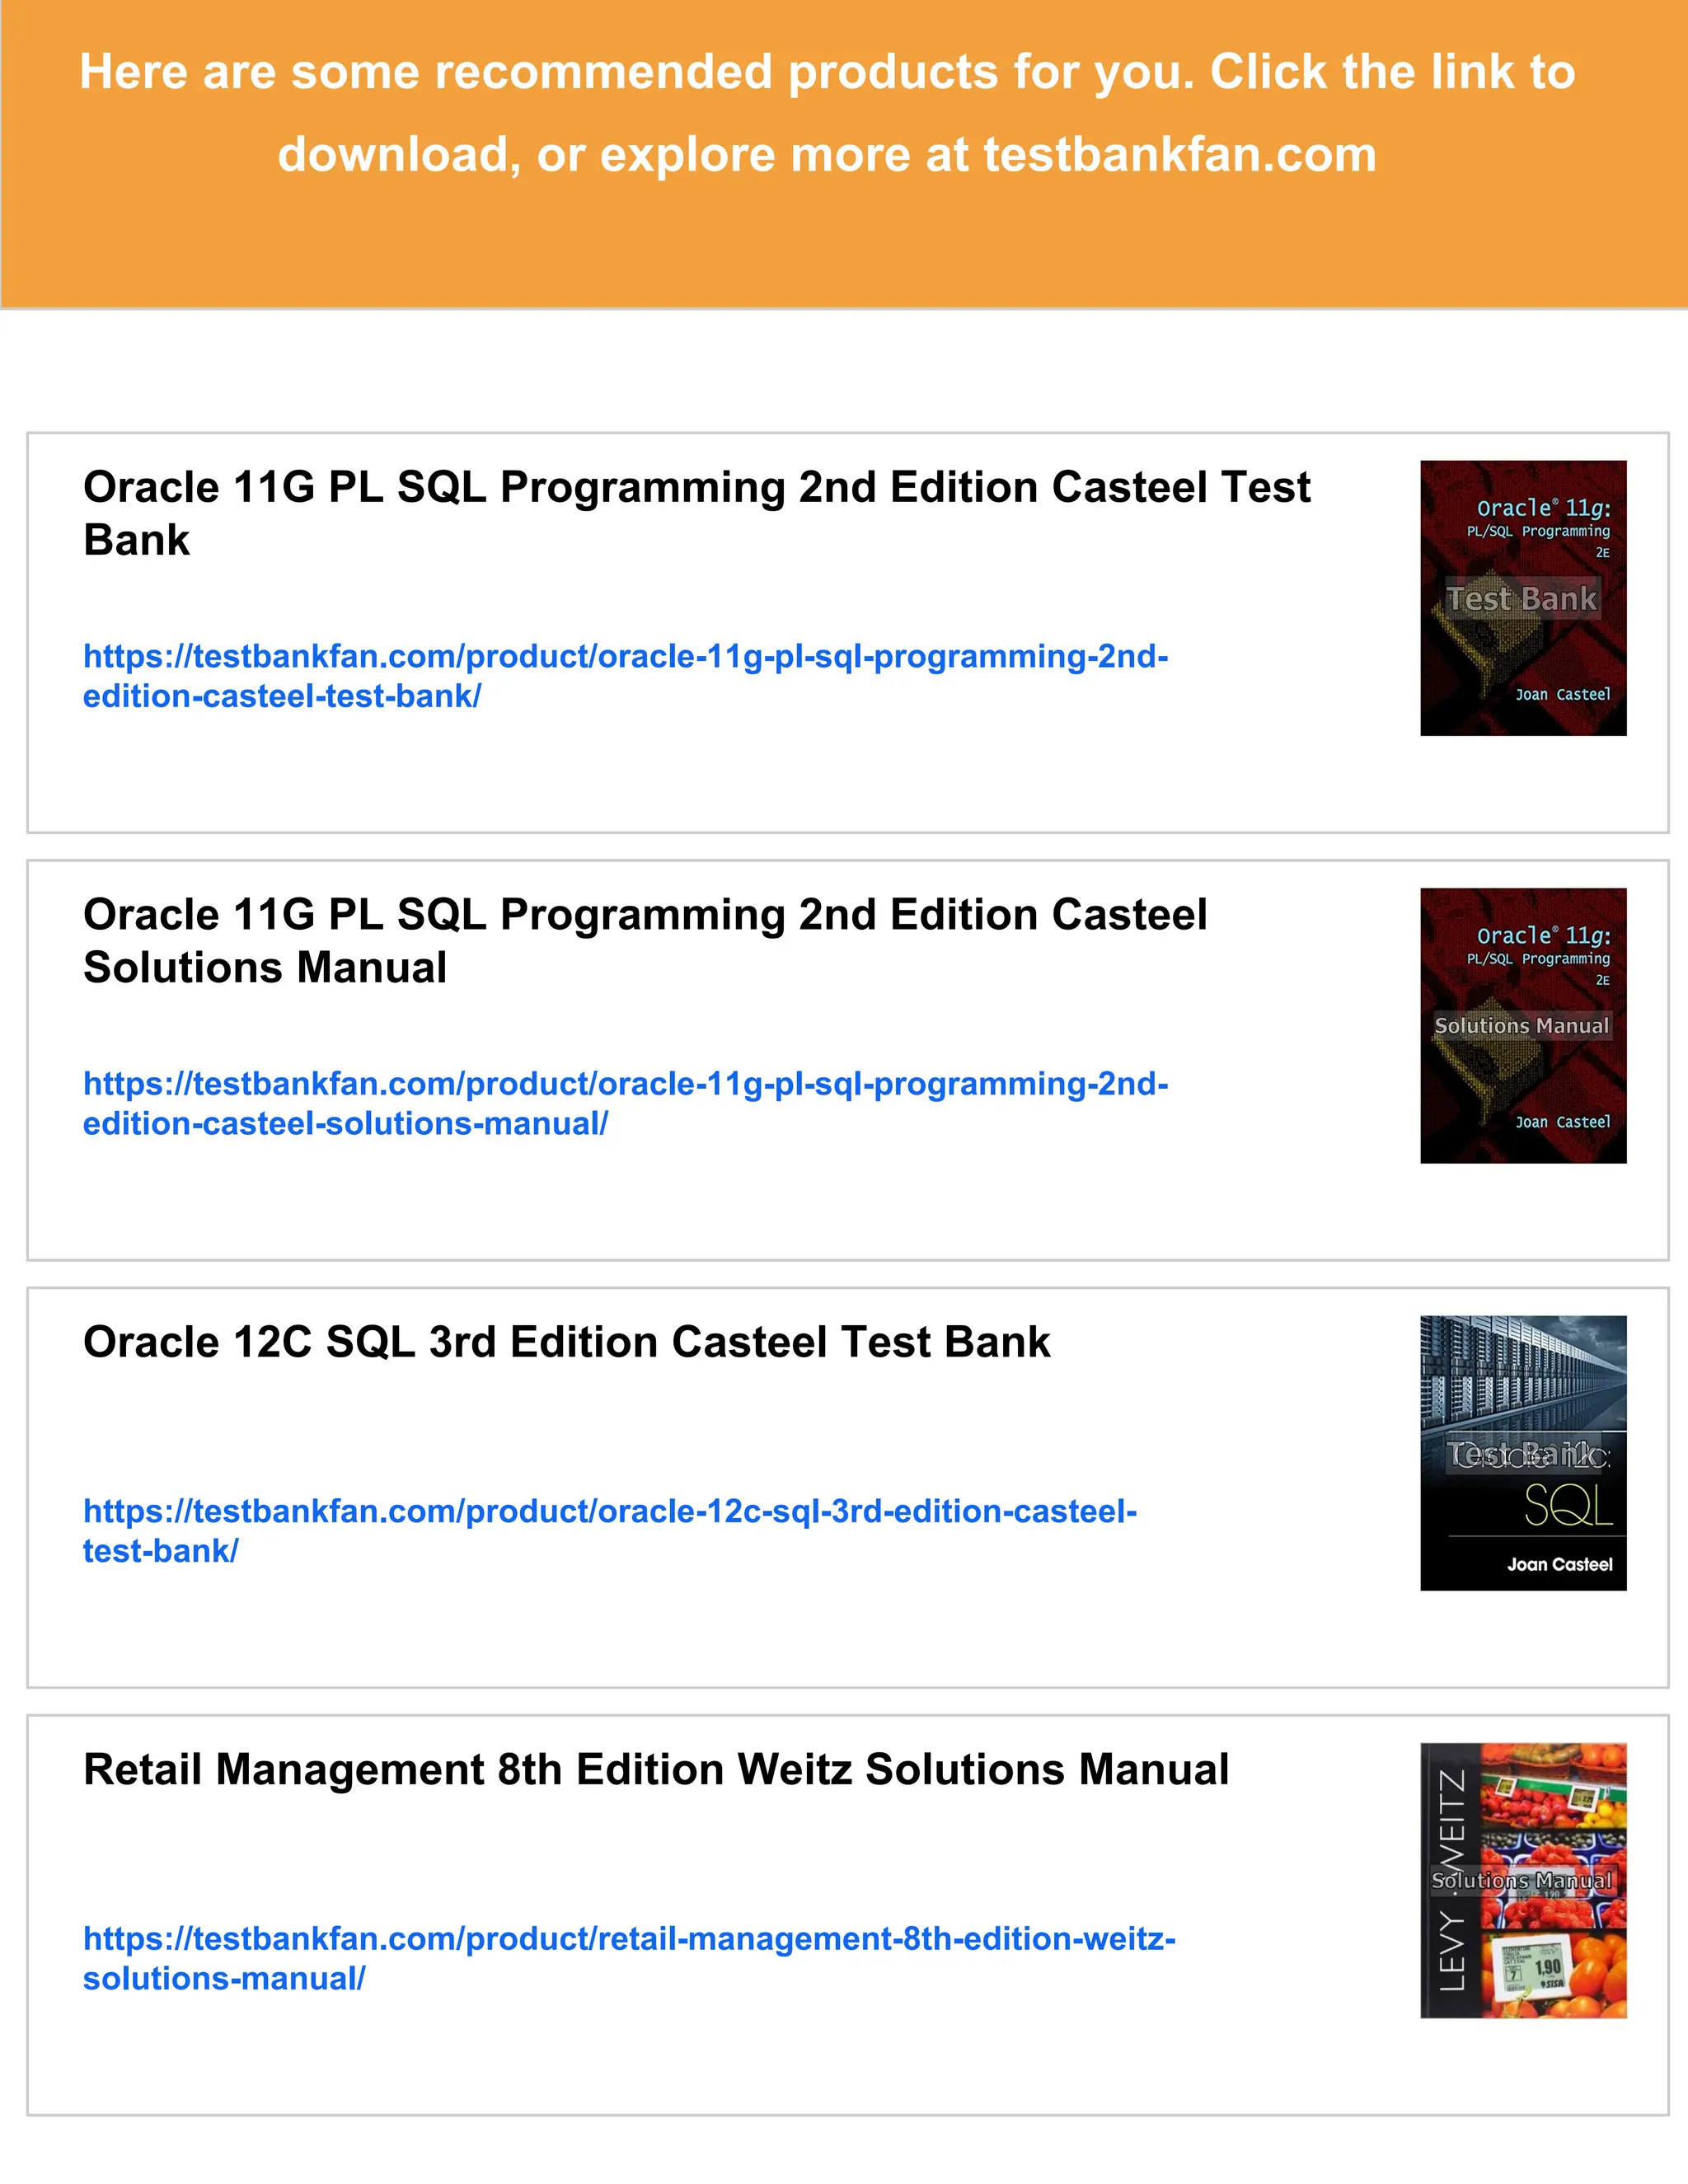Image resolution: width=1688 pixels, height=2184 pixels.
Task: Open the Retail Management Solutions Manual link
Action: [x=629, y=1958]
